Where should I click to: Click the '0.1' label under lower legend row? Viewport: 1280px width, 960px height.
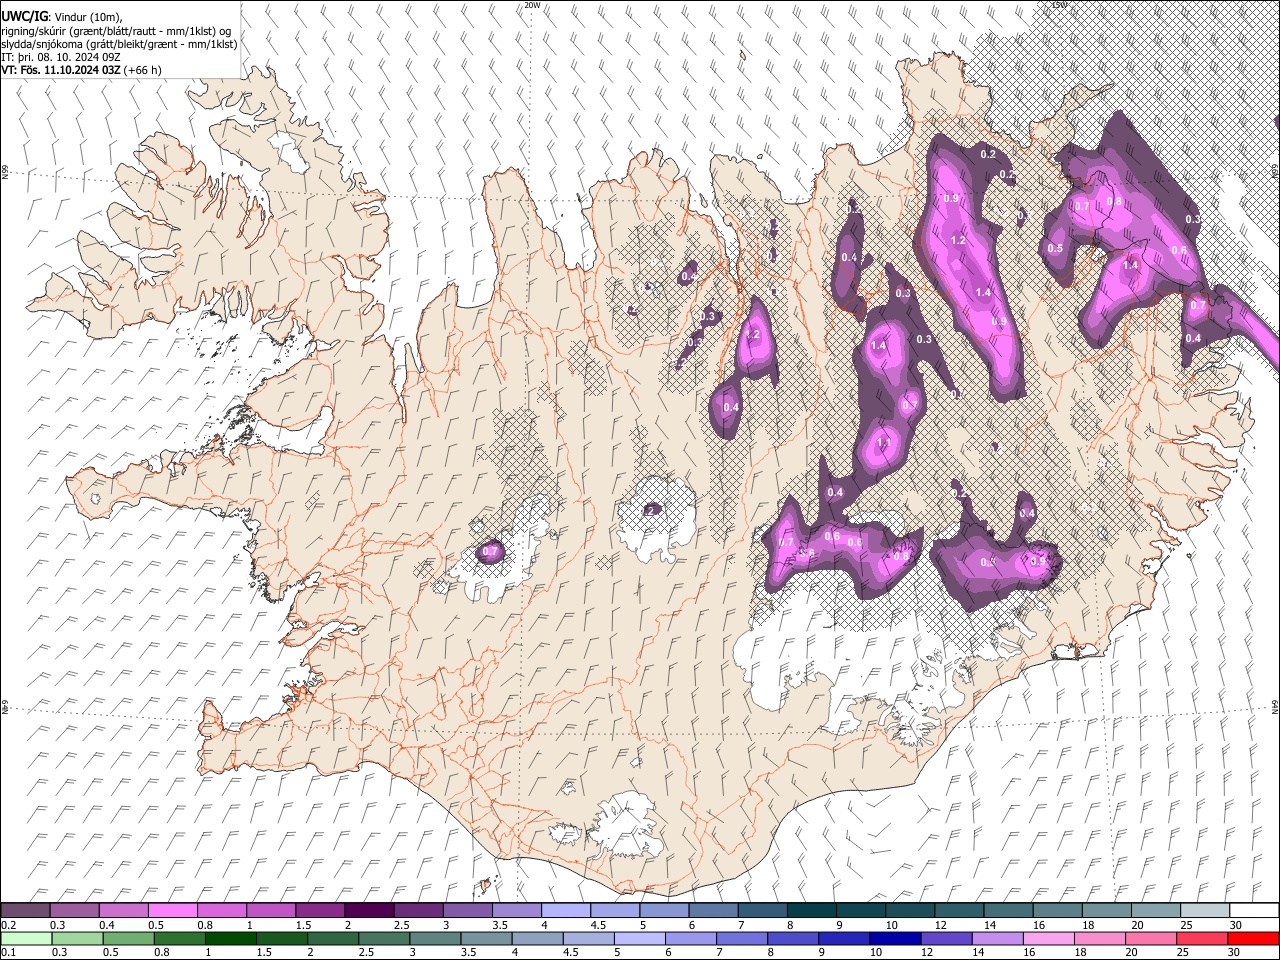[x=8, y=952]
